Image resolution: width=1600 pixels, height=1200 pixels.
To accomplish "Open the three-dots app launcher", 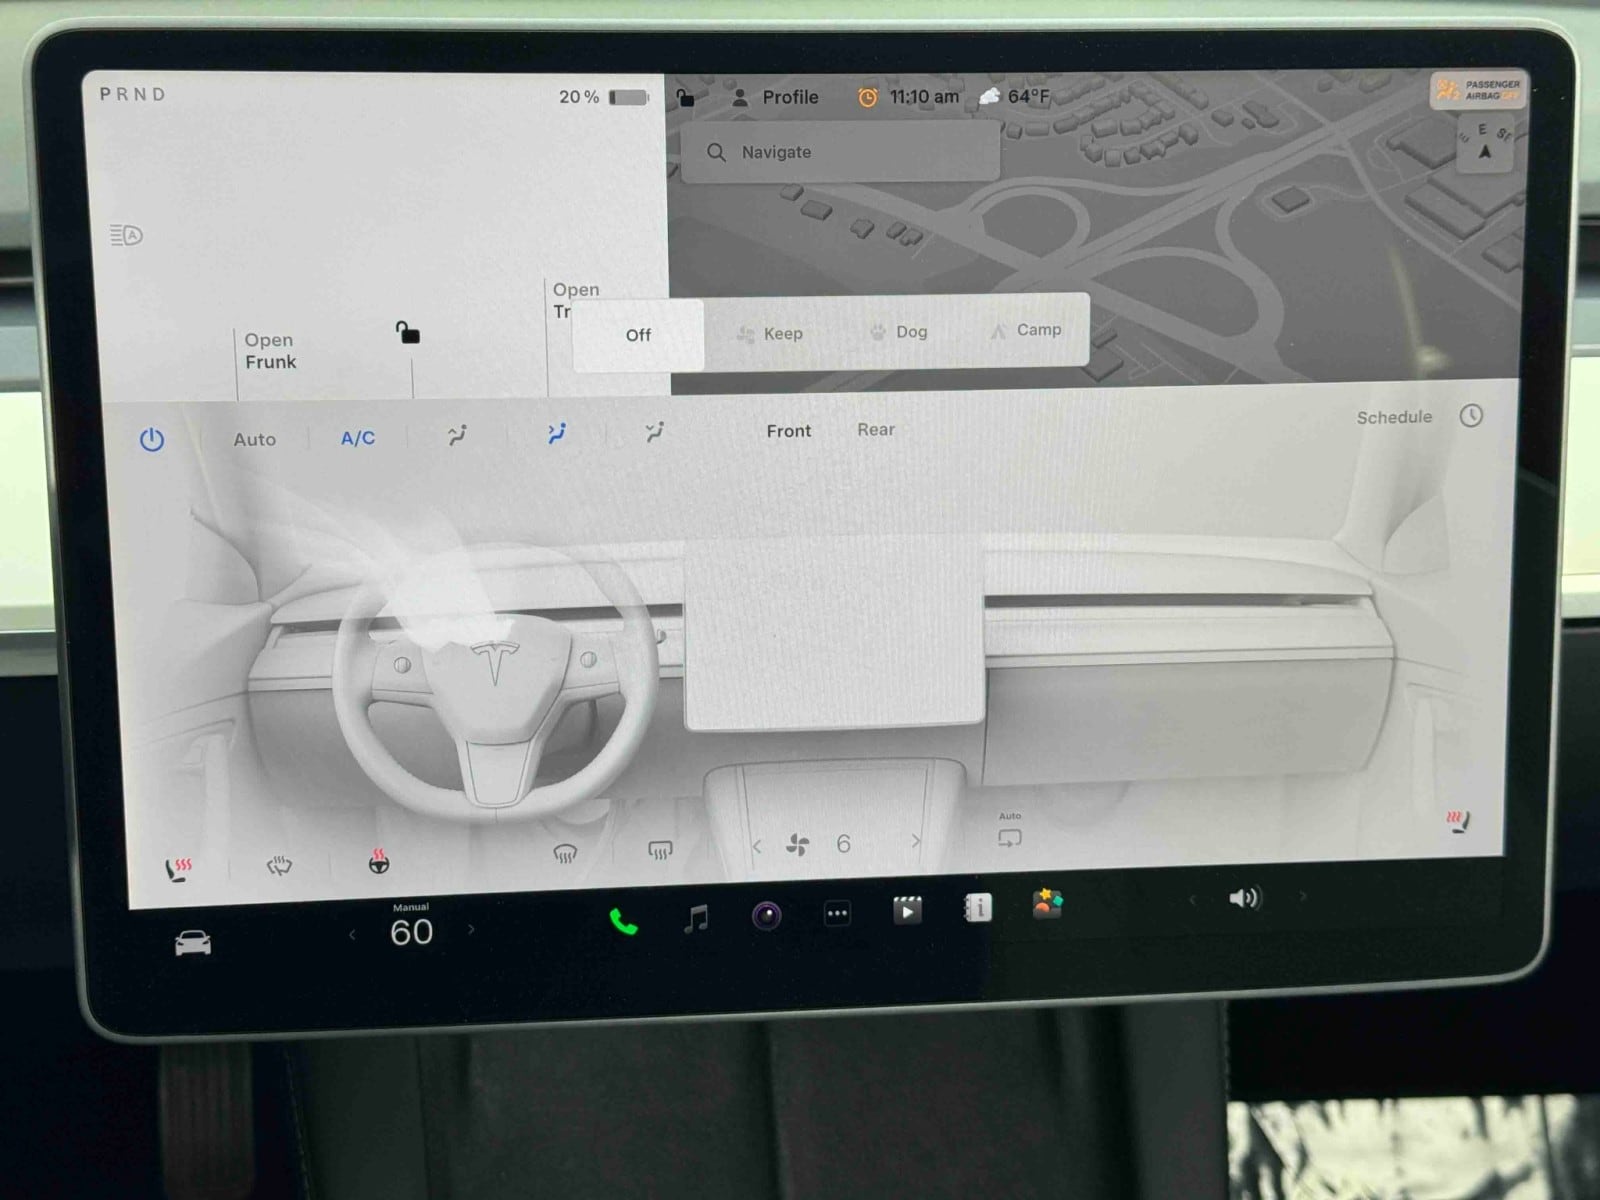I will 837,913.
